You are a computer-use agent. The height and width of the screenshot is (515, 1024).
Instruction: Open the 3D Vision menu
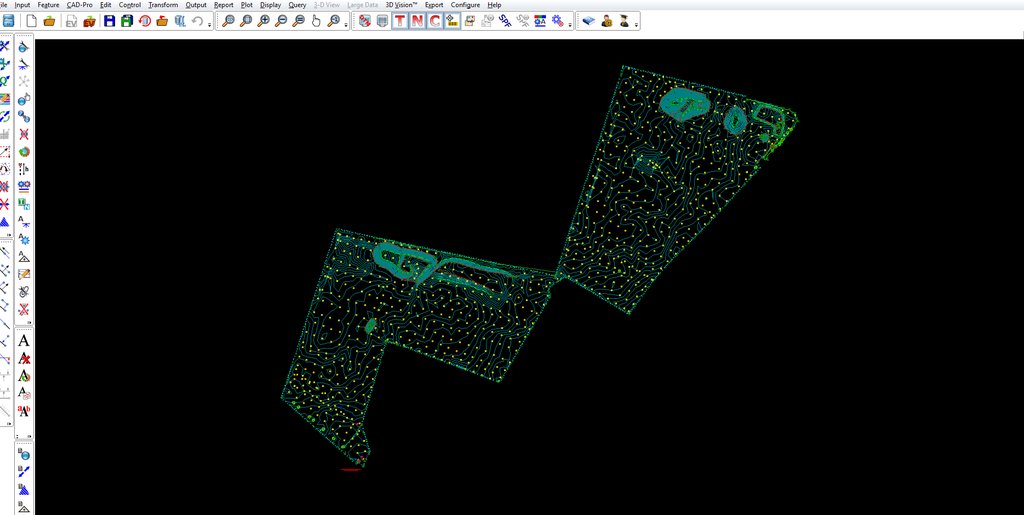(x=401, y=5)
